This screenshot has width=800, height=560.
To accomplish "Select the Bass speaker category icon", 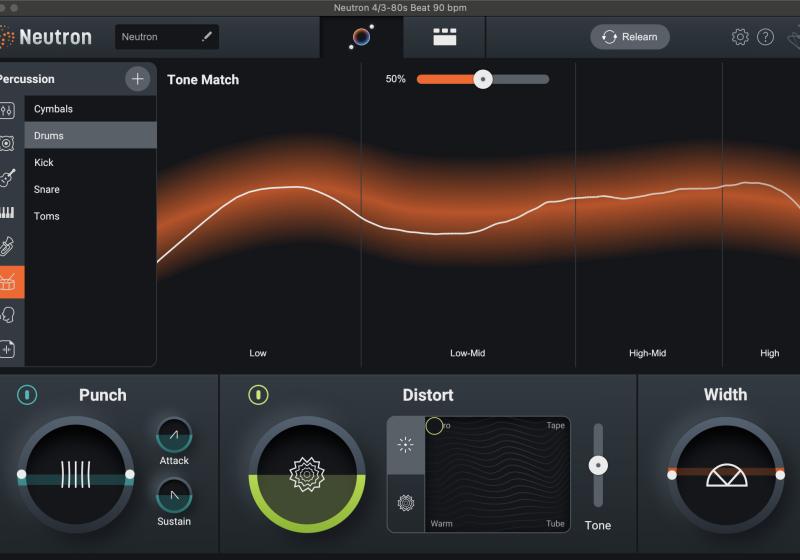I will pyautogui.click(x=7, y=143).
